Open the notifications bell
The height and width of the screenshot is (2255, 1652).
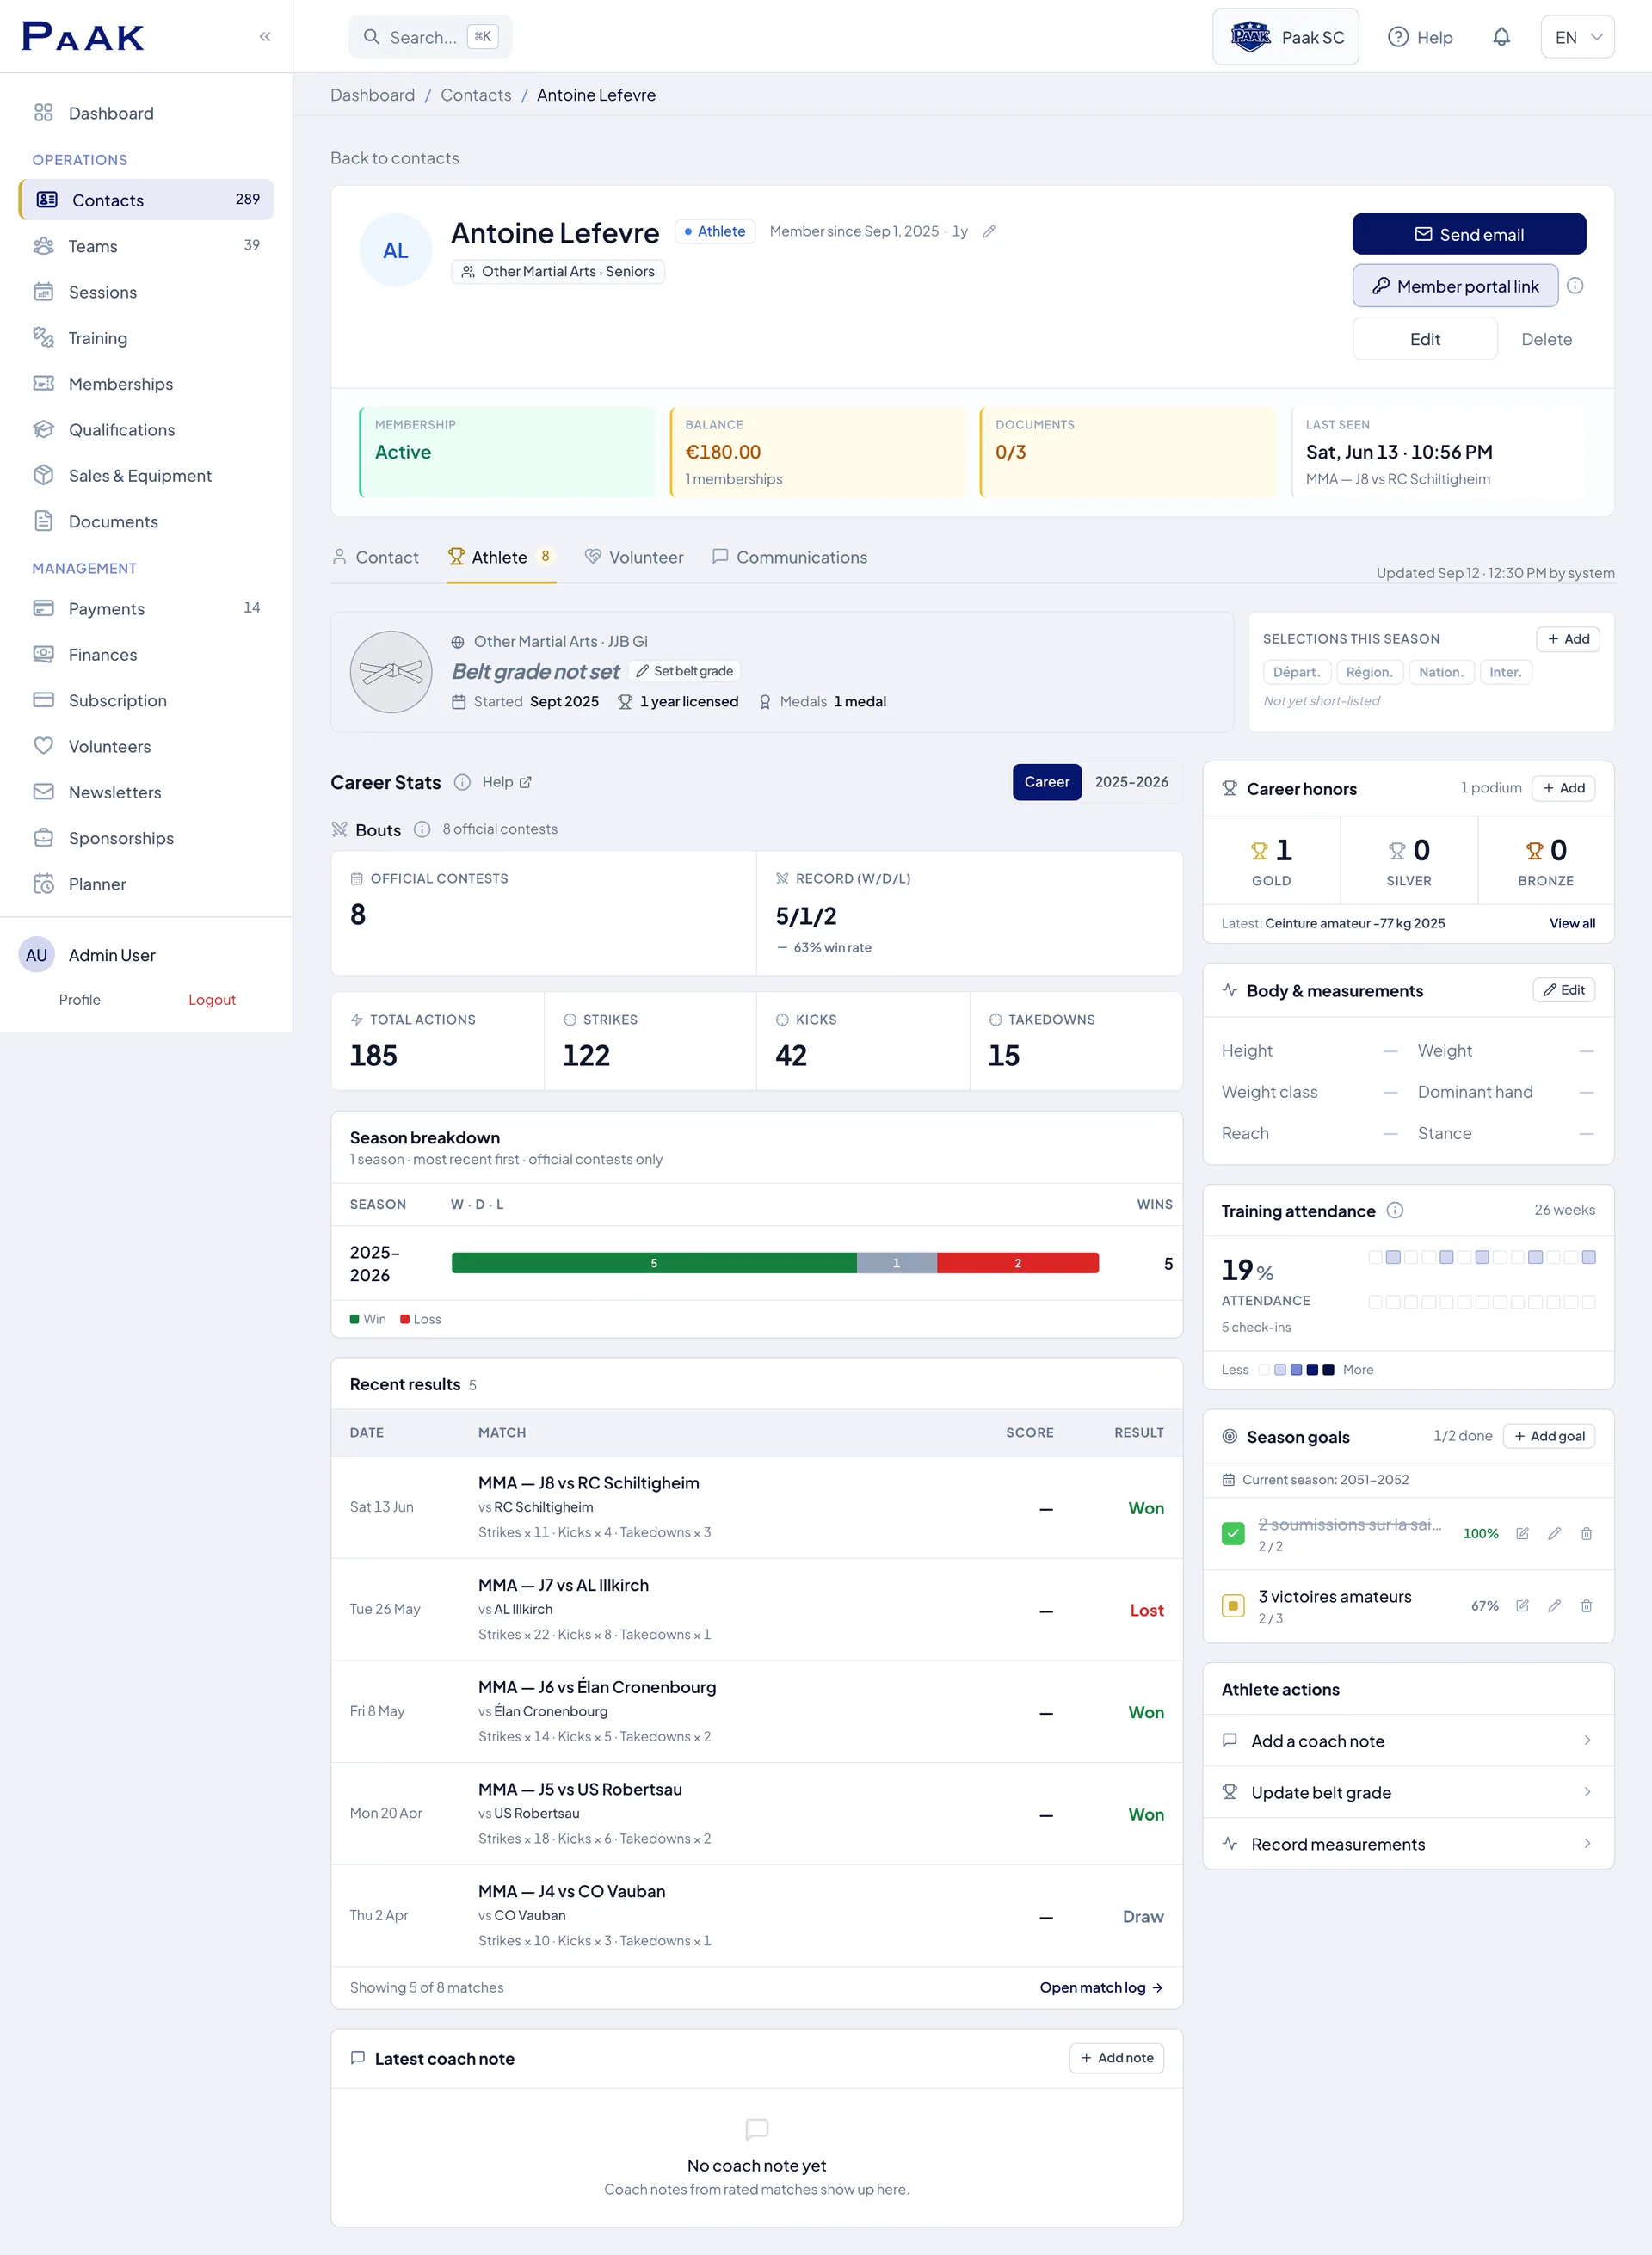(x=1501, y=37)
